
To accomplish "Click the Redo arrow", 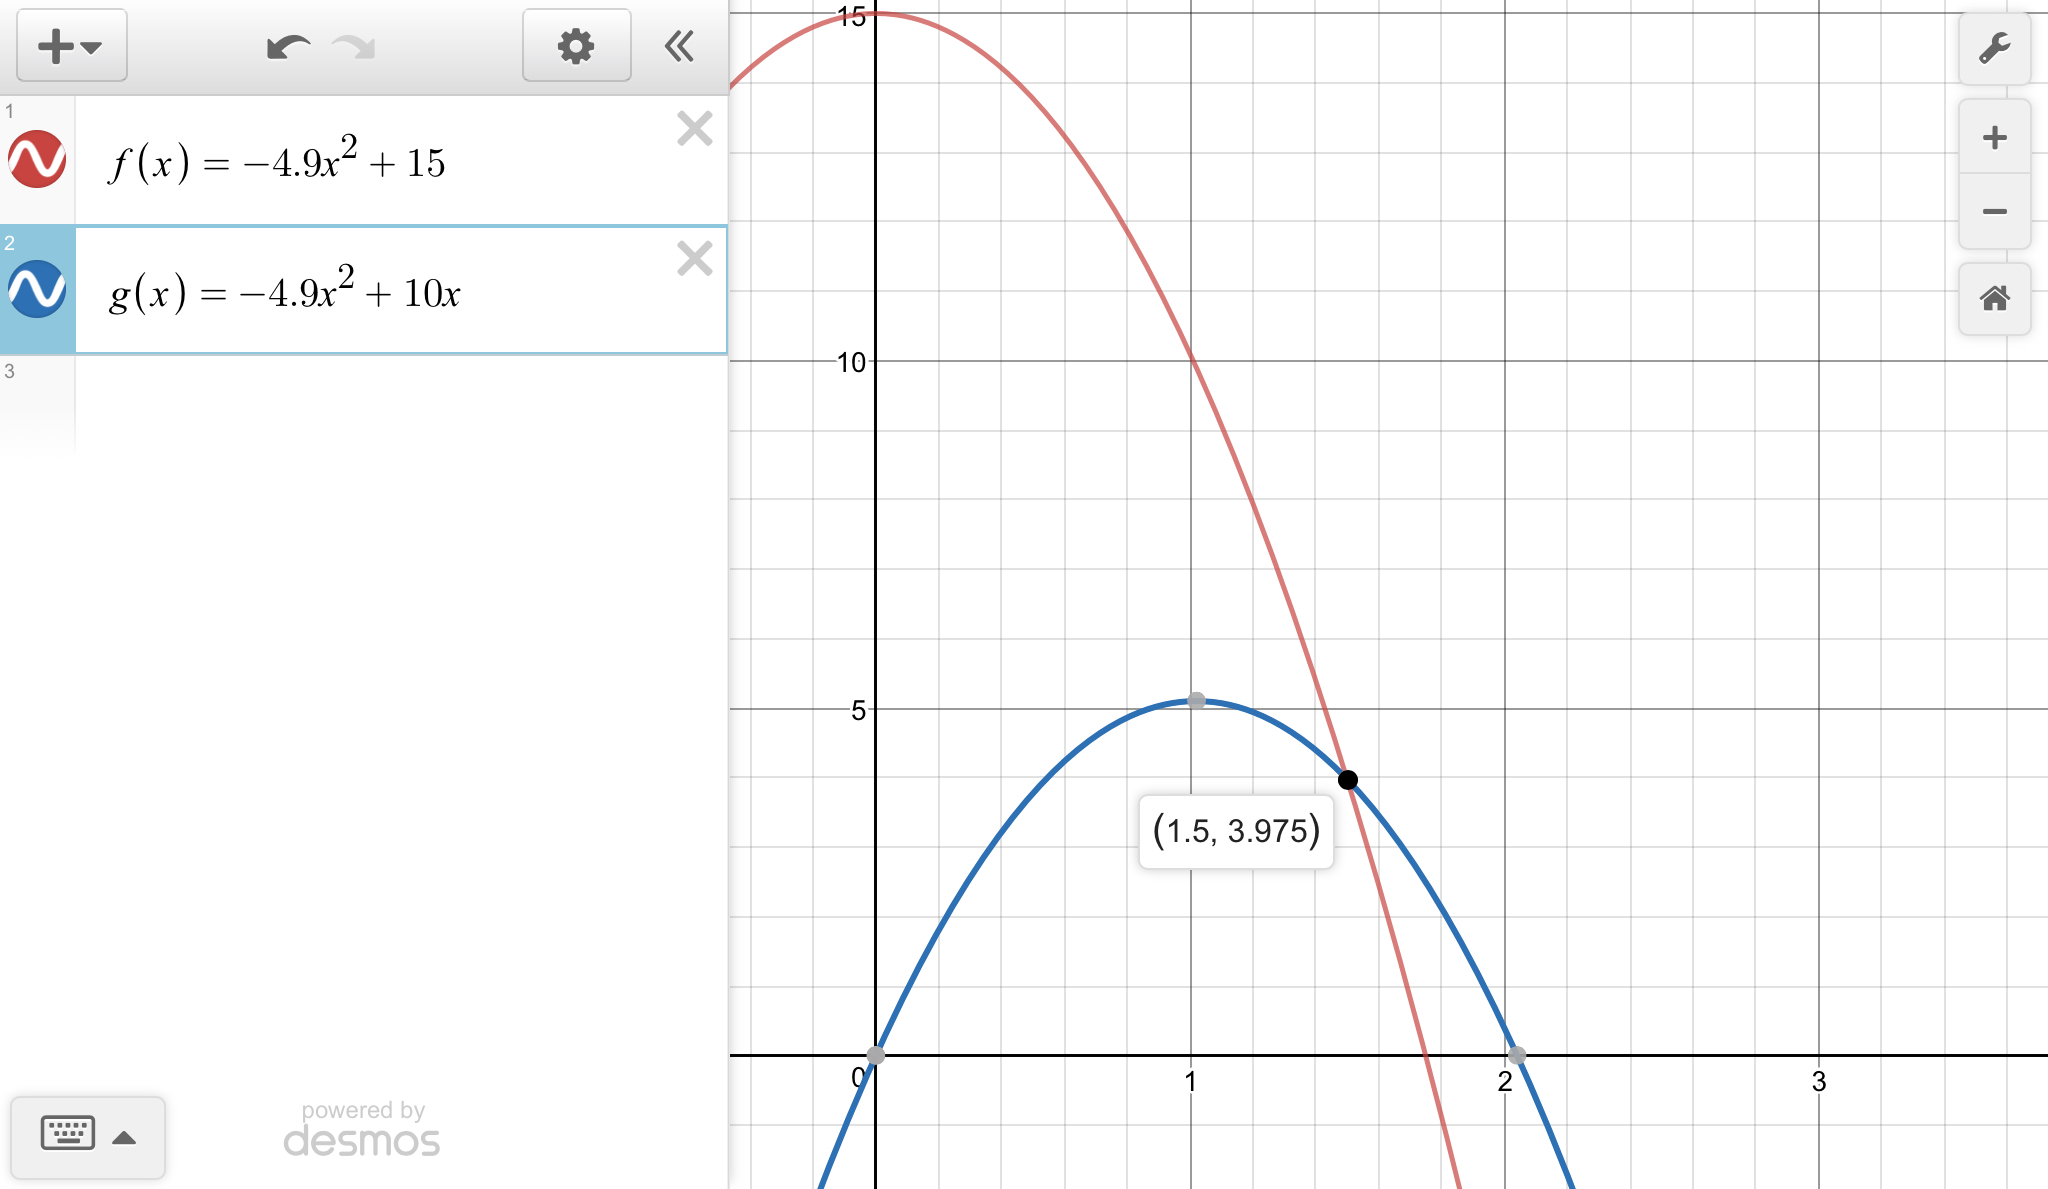I will [354, 47].
